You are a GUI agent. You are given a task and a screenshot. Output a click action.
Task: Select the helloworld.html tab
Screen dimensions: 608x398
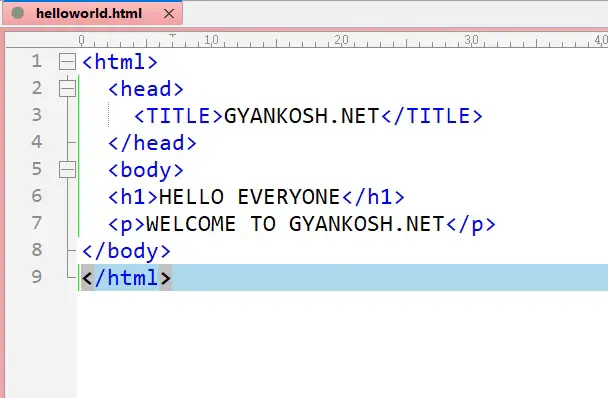(89, 14)
